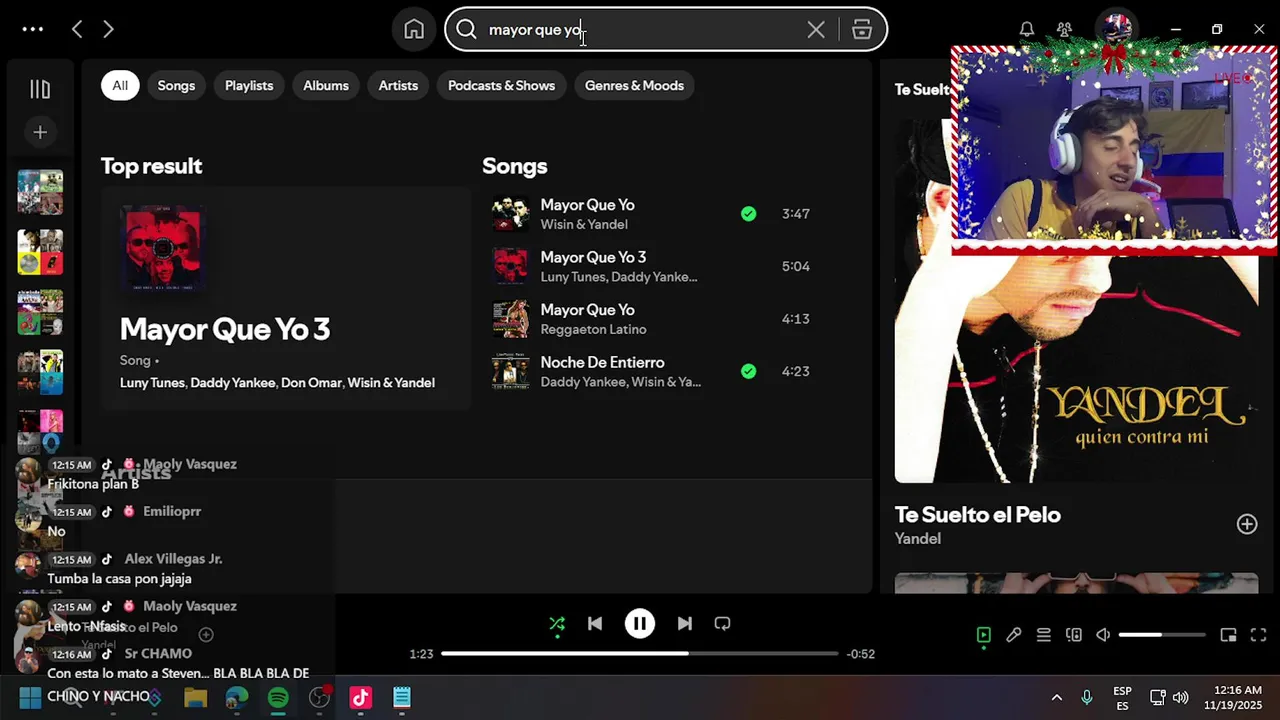Open 'Reggaeton Latino' artist link
Viewport: 1280px width, 720px height.
coord(593,330)
